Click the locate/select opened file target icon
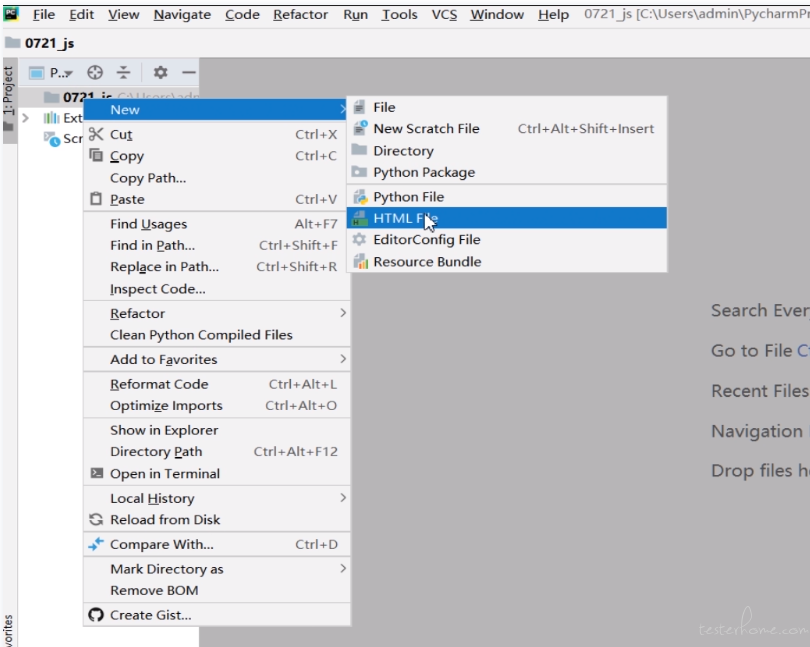 [x=95, y=72]
